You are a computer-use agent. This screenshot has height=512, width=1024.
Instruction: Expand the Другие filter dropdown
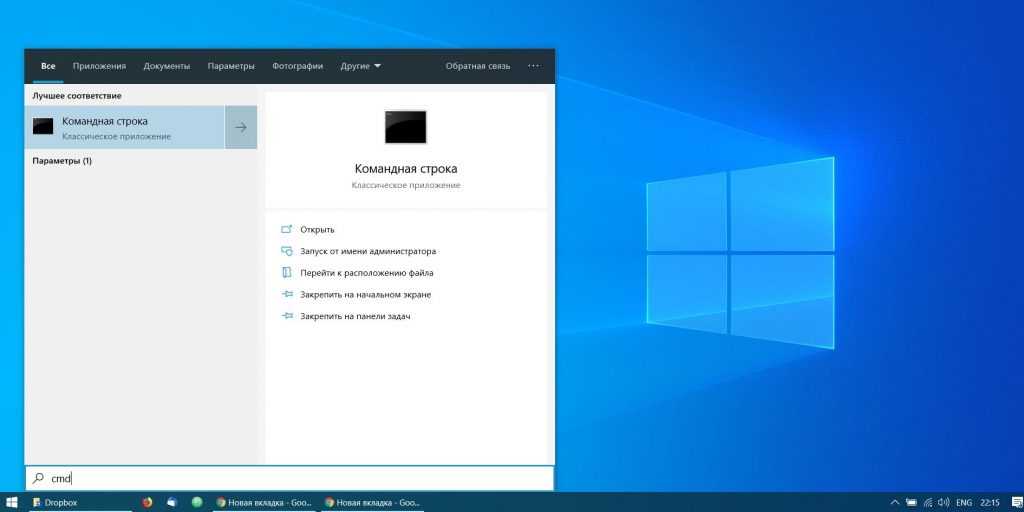[360, 66]
